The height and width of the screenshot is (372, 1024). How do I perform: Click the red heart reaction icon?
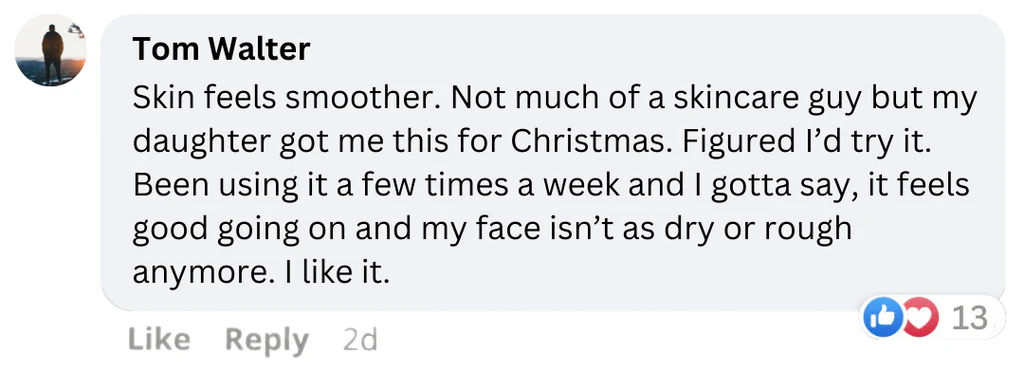pyautogui.click(x=919, y=317)
